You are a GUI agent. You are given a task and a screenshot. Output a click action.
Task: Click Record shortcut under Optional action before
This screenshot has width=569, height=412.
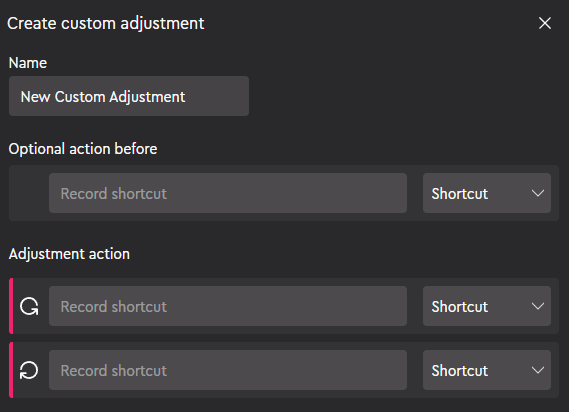click(228, 193)
